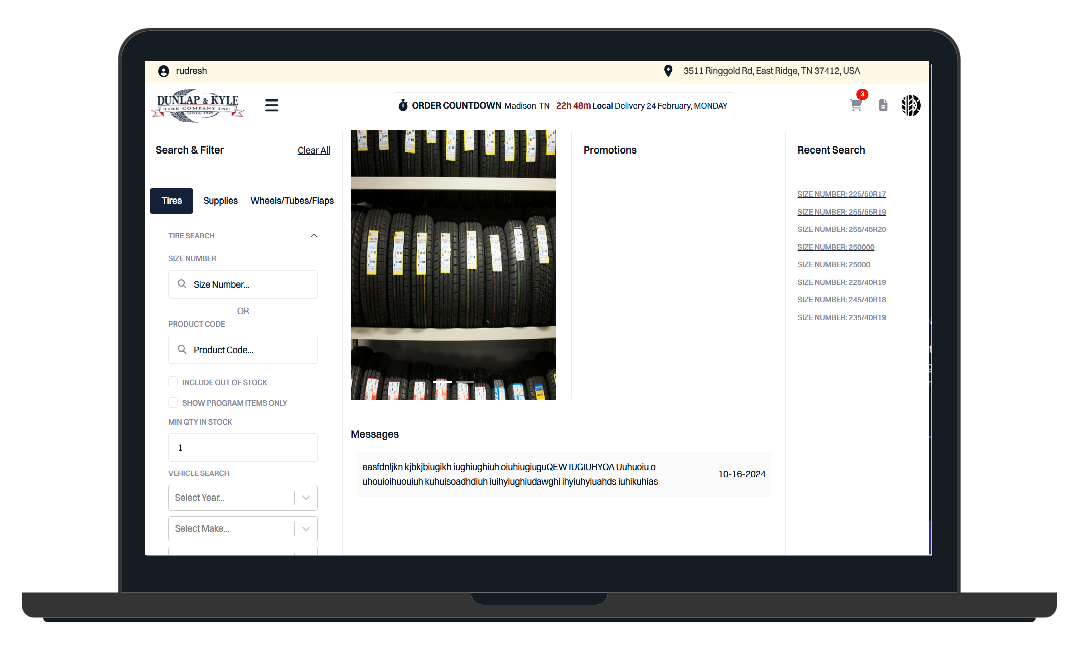Click the user profile icon next to rudresh
This screenshot has width=1089, height=654.
[164, 71]
